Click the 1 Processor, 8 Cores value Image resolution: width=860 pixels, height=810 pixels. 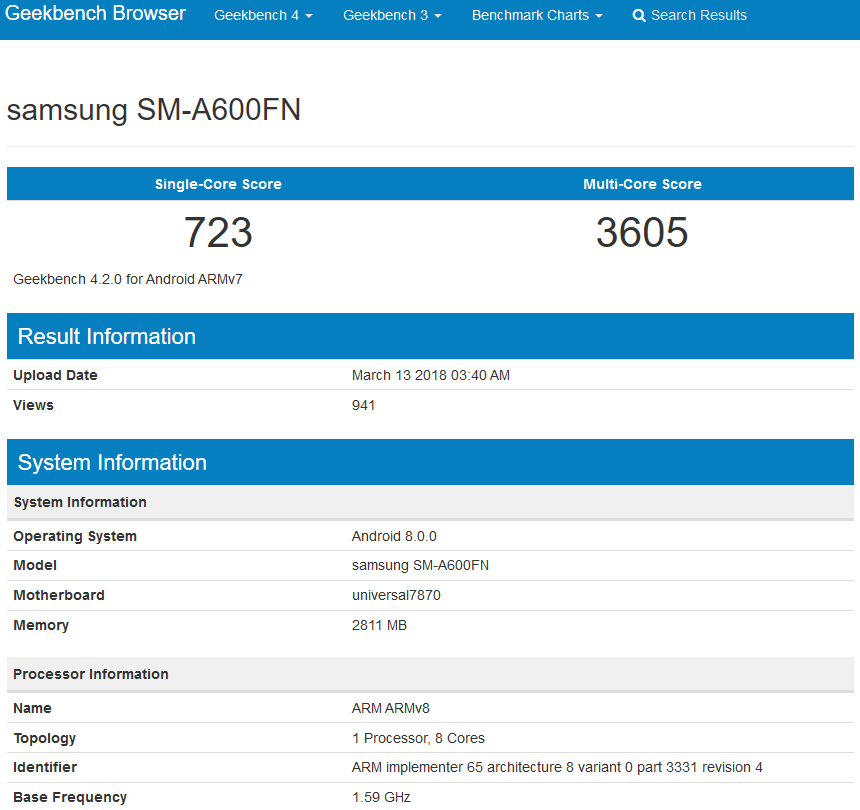click(418, 739)
